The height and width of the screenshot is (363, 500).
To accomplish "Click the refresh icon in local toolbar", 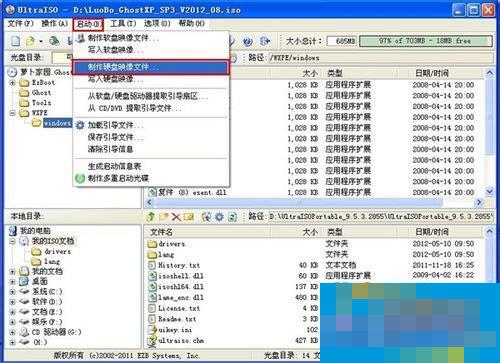I will 232,217.
